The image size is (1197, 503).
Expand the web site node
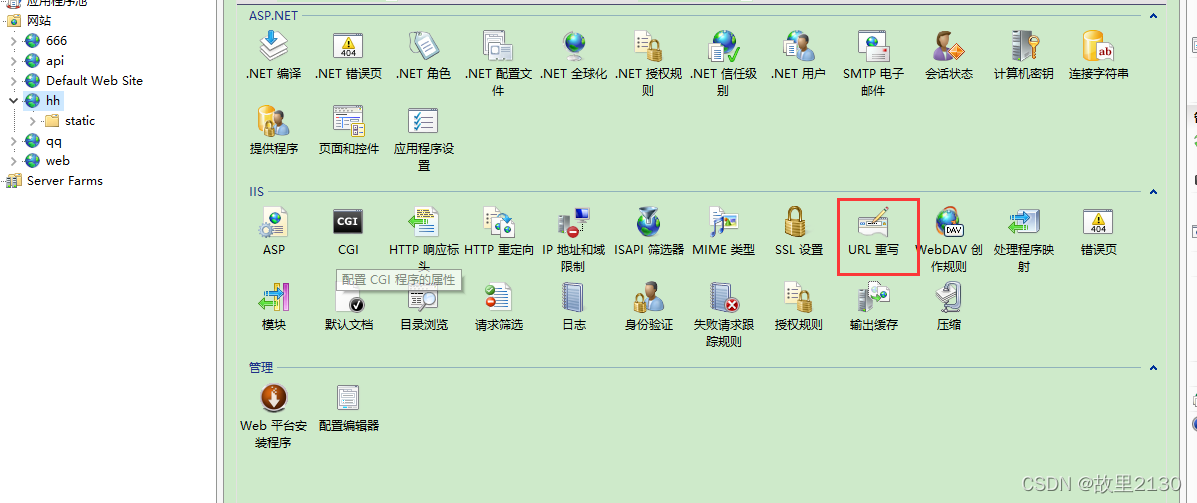coord(14,160)
